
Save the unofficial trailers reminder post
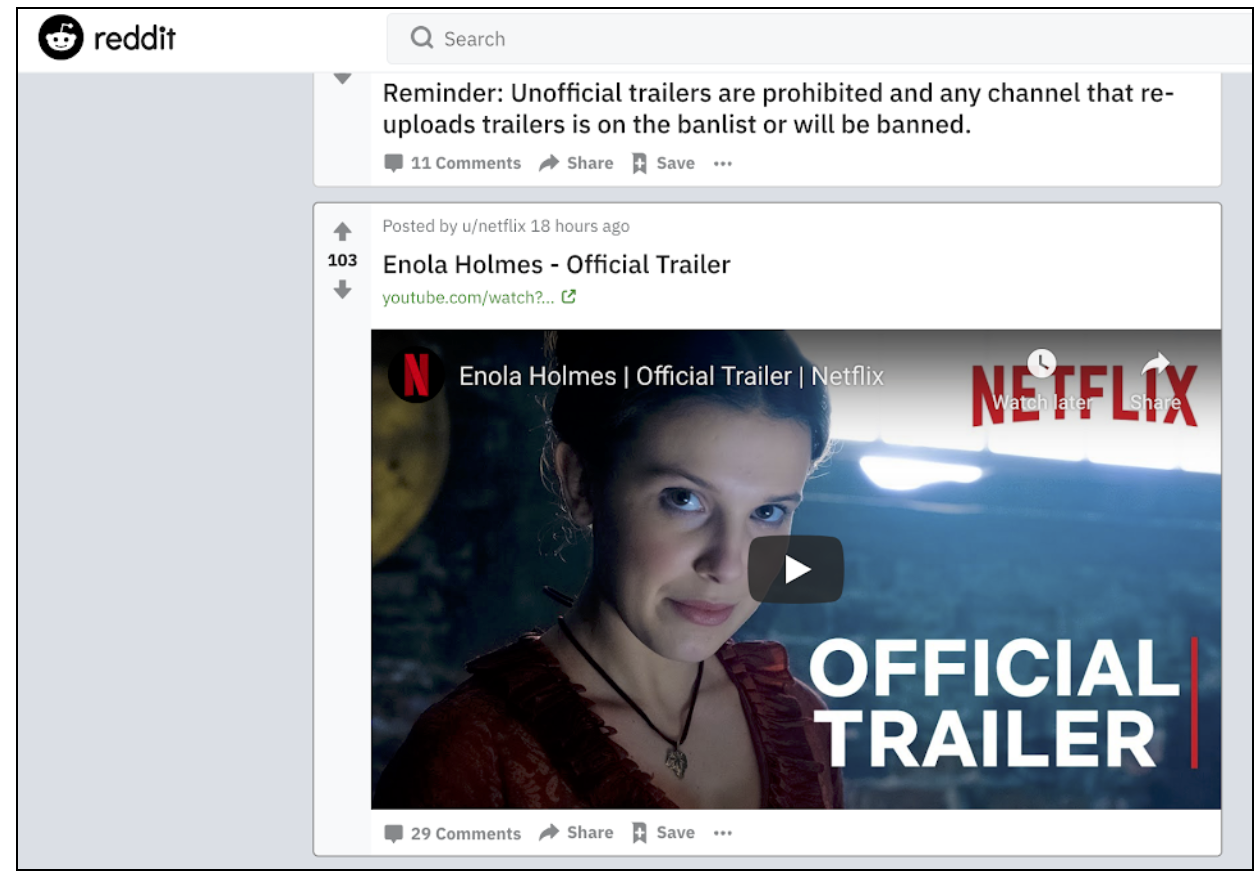663,163
